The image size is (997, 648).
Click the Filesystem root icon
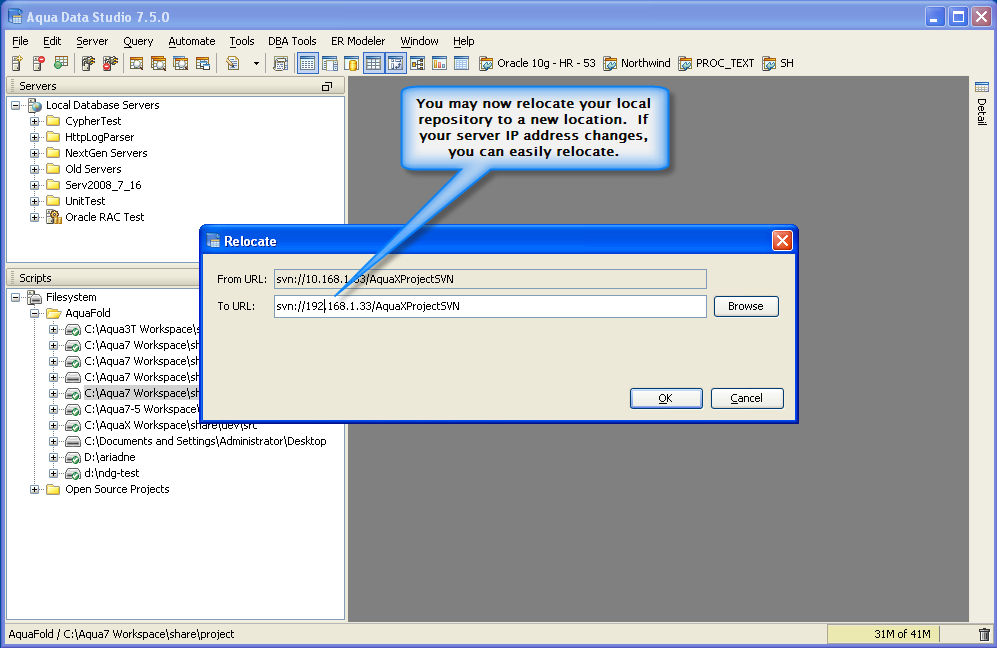[34, 297]
